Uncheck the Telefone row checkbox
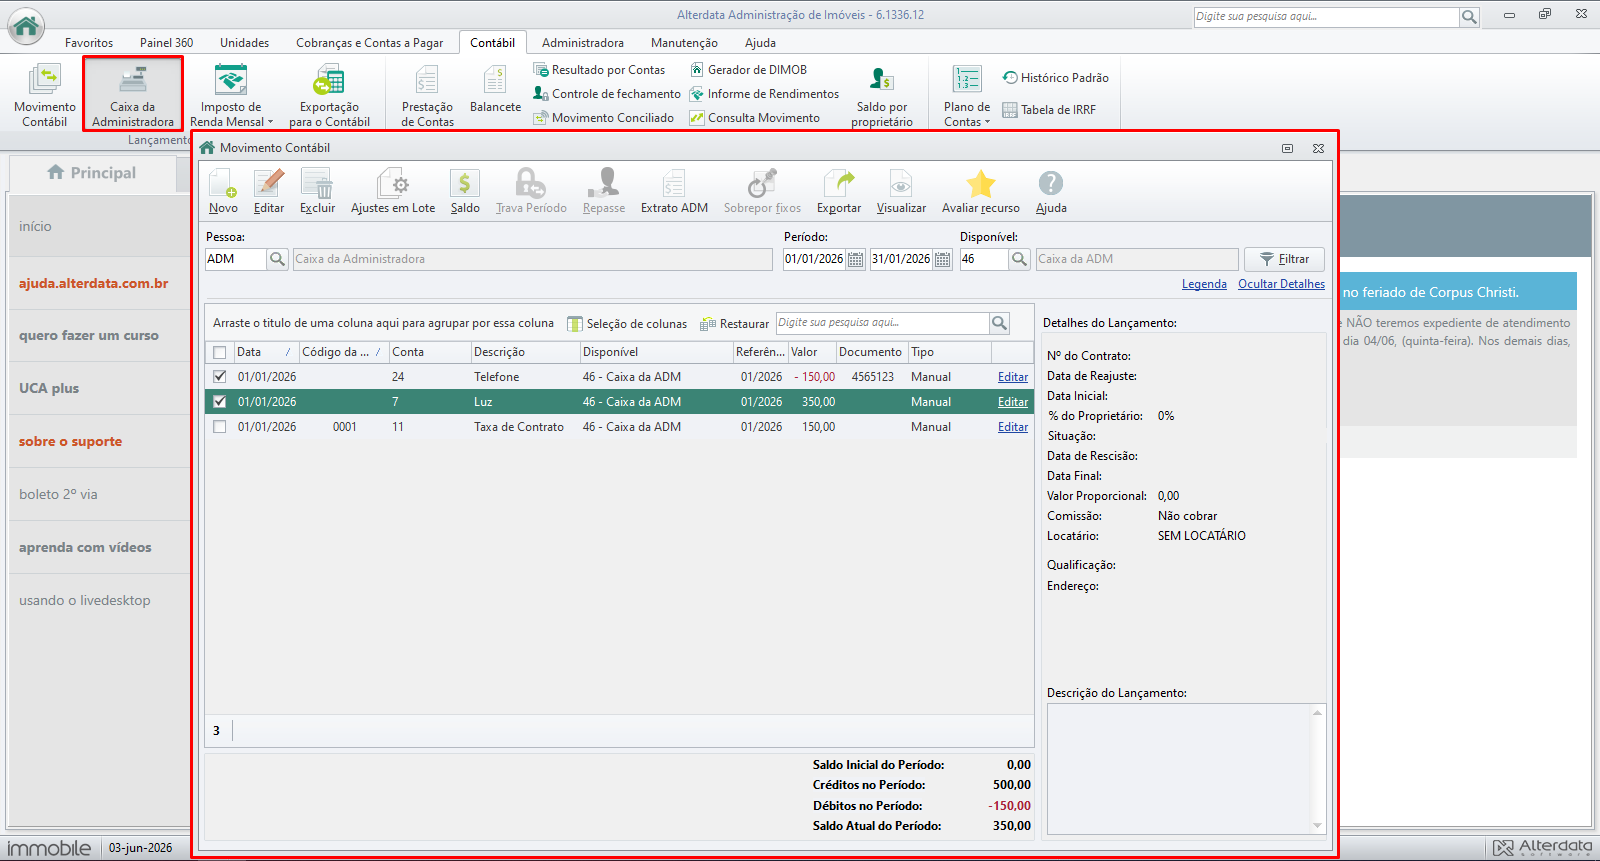 220,377
